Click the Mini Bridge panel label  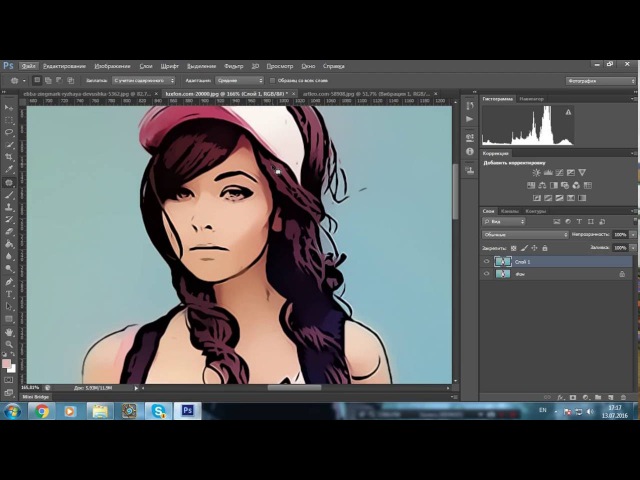click(34, 396)
